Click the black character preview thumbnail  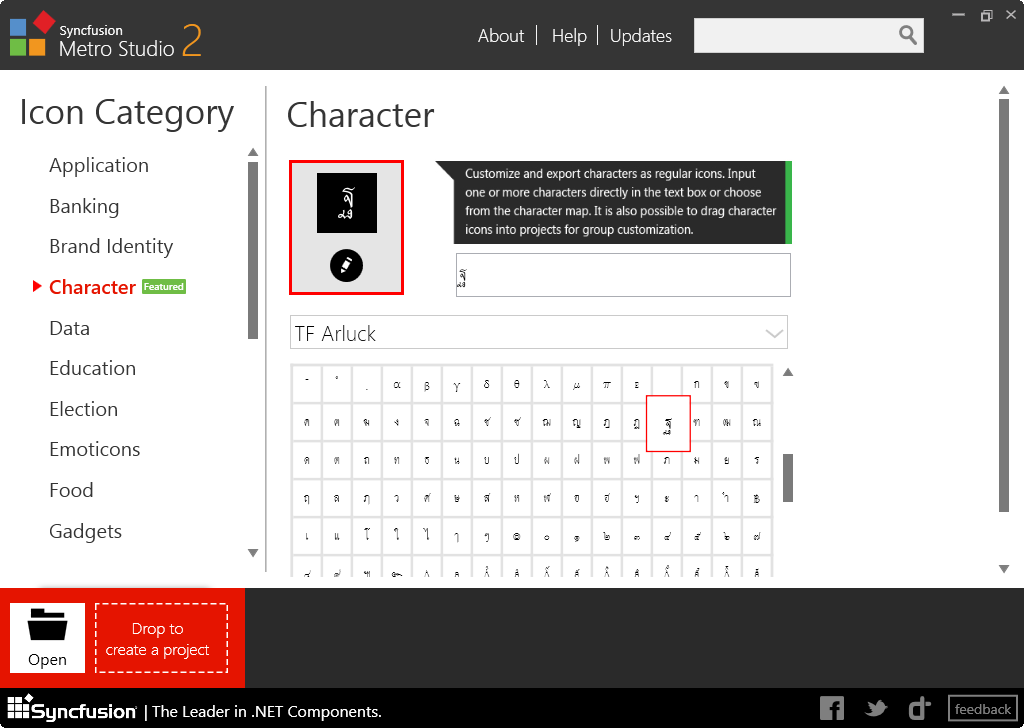click(347, 203)
